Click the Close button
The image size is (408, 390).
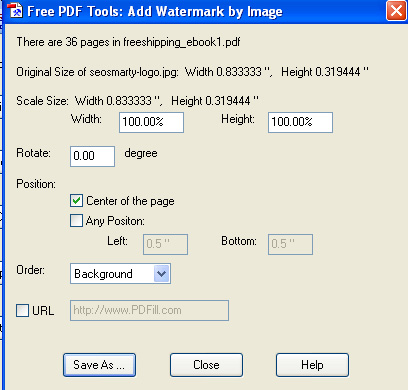pos(206,365)
